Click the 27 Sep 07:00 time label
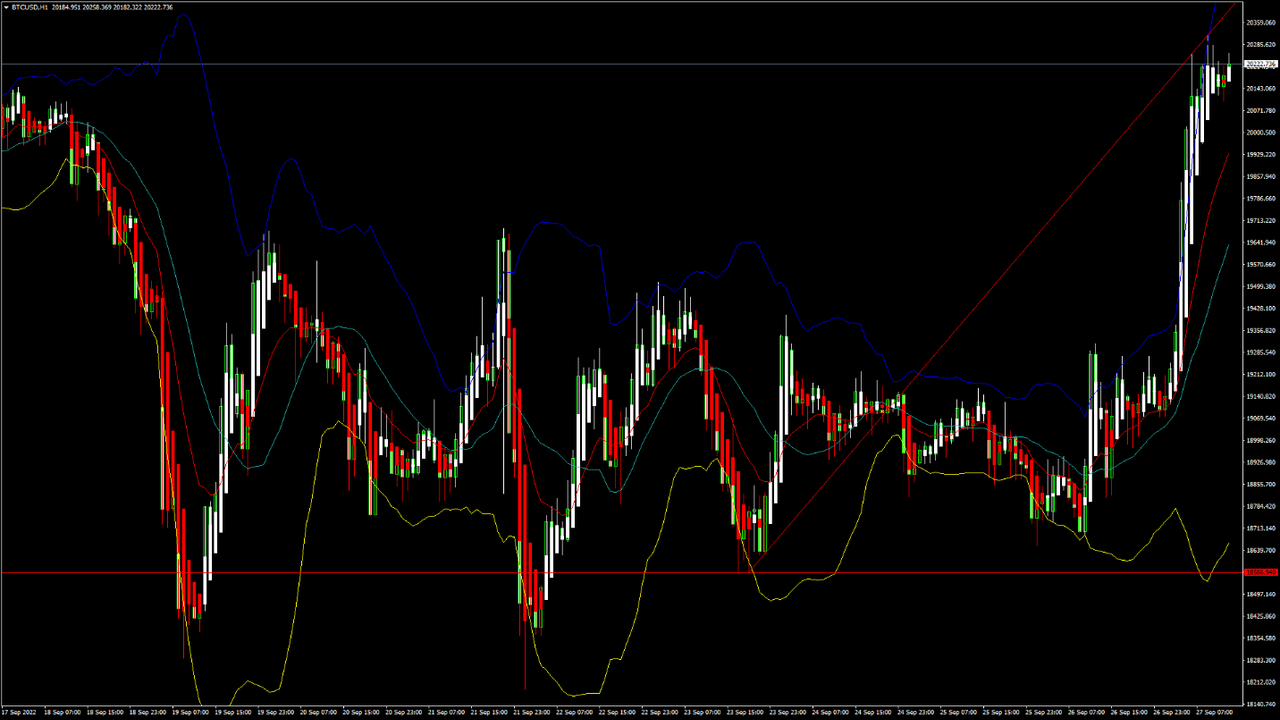Image resolution: width=1280 pixels, height=720 pixels. point(1214,713)
